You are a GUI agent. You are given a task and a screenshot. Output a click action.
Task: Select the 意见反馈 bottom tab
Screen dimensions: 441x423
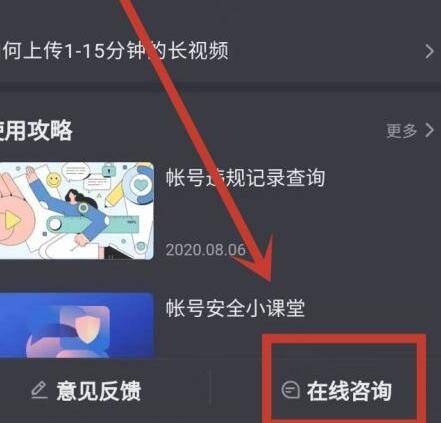click(86, 391)
